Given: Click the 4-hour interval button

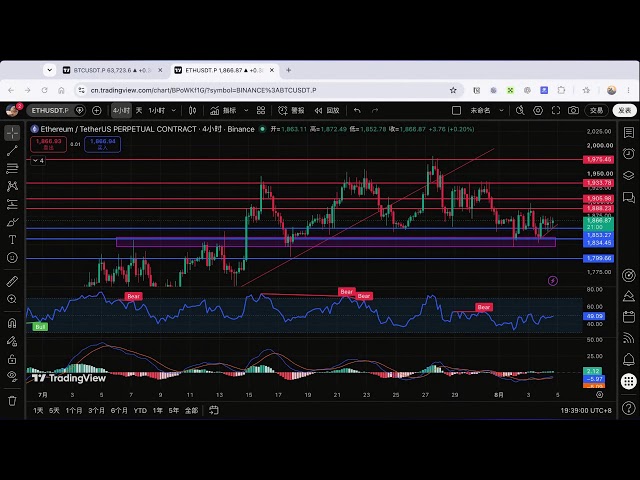Looking at the screenshot, I should point(121,111).
